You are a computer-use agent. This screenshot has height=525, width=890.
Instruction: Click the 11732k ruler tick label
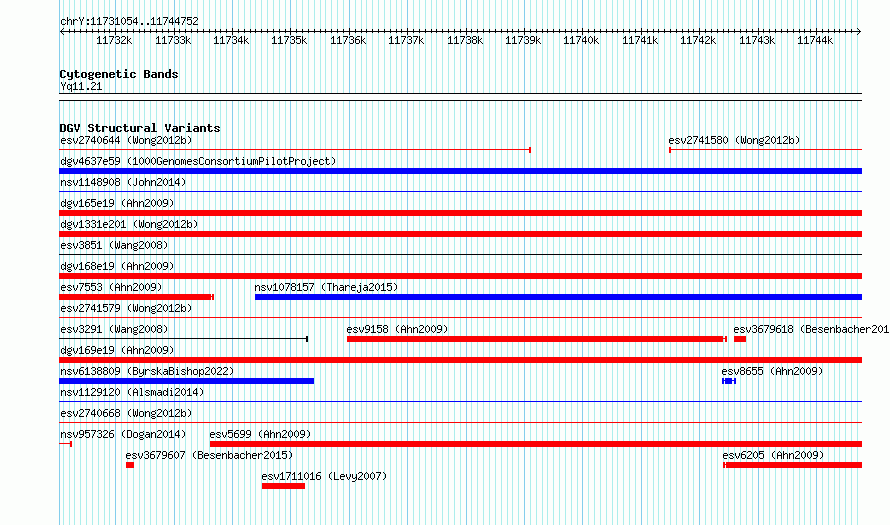[x=114, y=40]
